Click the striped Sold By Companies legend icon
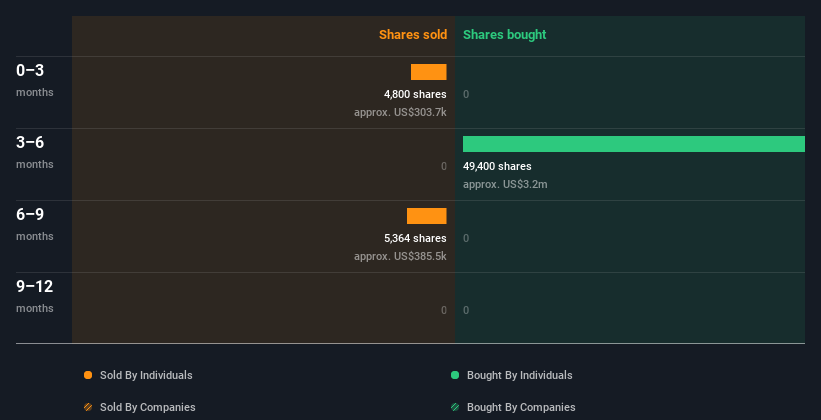Image resolution: width=821 pixels, height=420 pixels. click(88, 407)
